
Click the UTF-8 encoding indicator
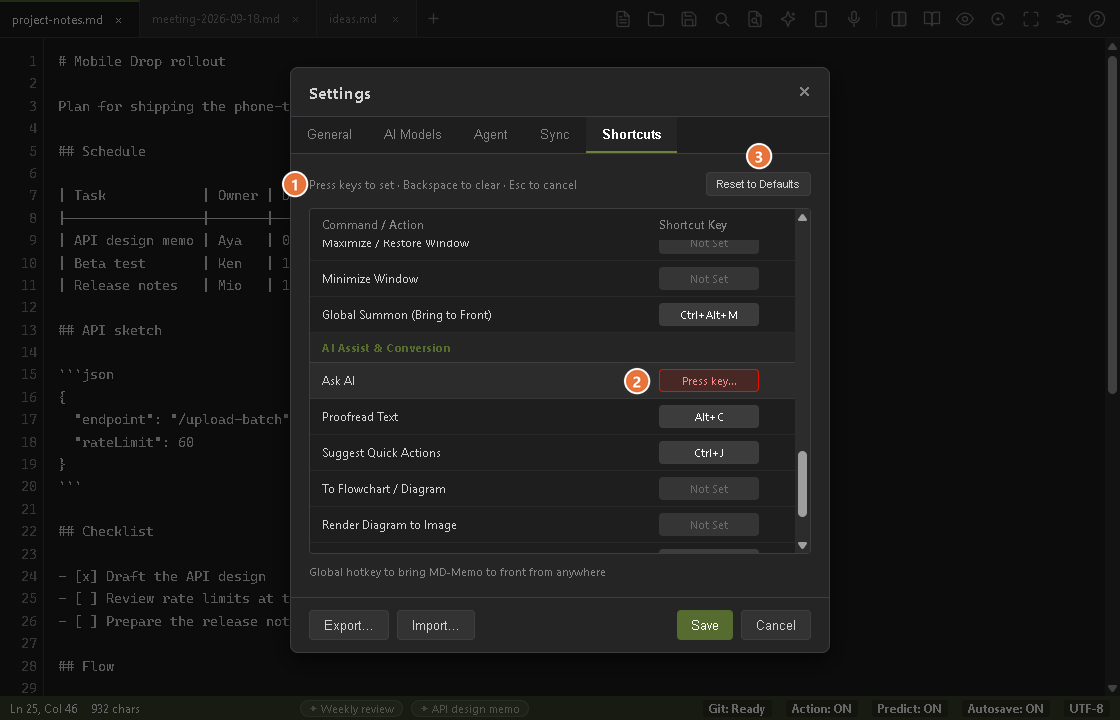pyautogui.click(x=1086, y=709)
